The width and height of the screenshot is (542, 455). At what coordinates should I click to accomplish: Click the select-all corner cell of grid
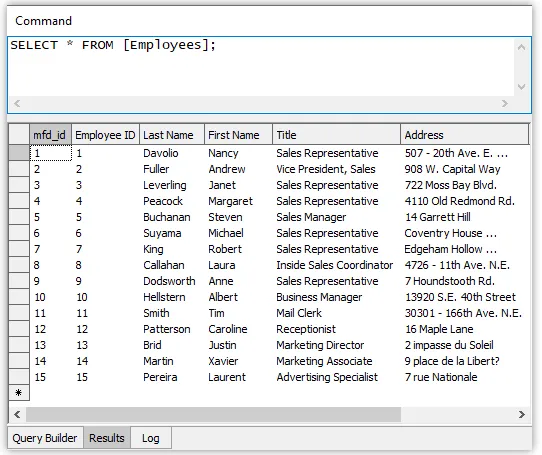coord(19,134)
